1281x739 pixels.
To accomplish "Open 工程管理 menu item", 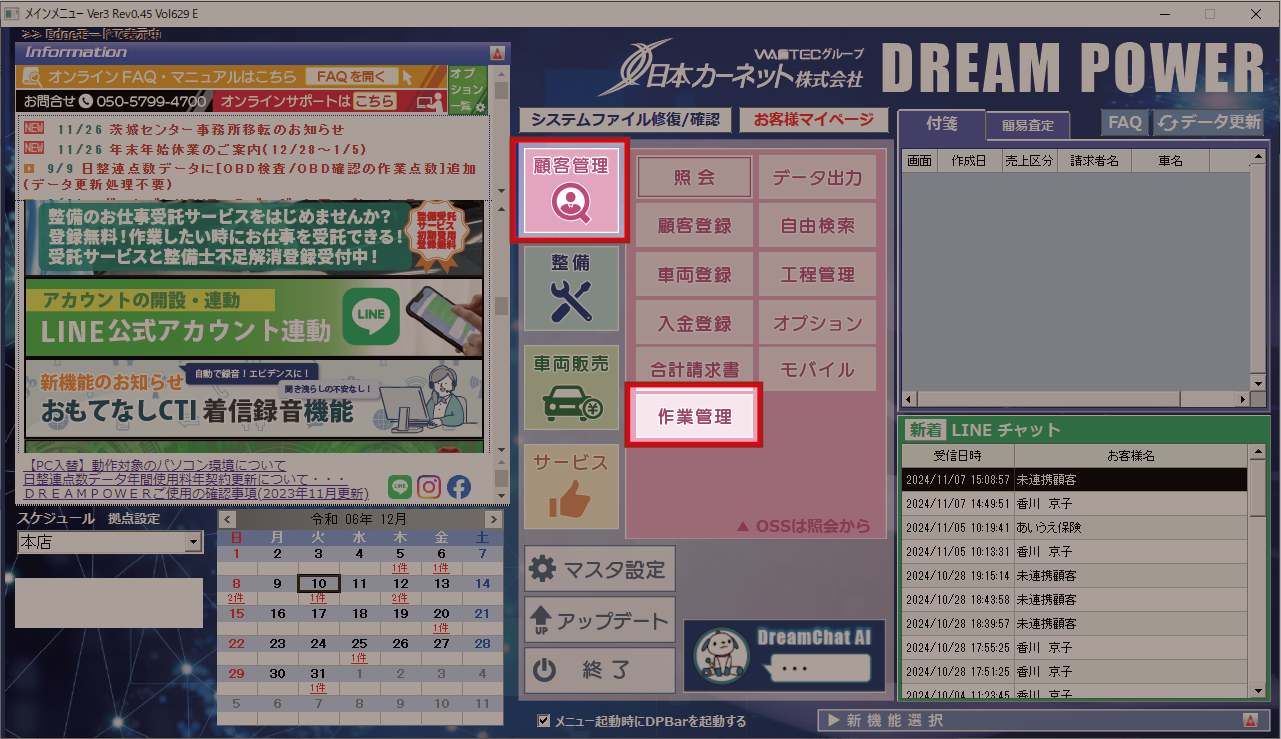I will 817,274.
